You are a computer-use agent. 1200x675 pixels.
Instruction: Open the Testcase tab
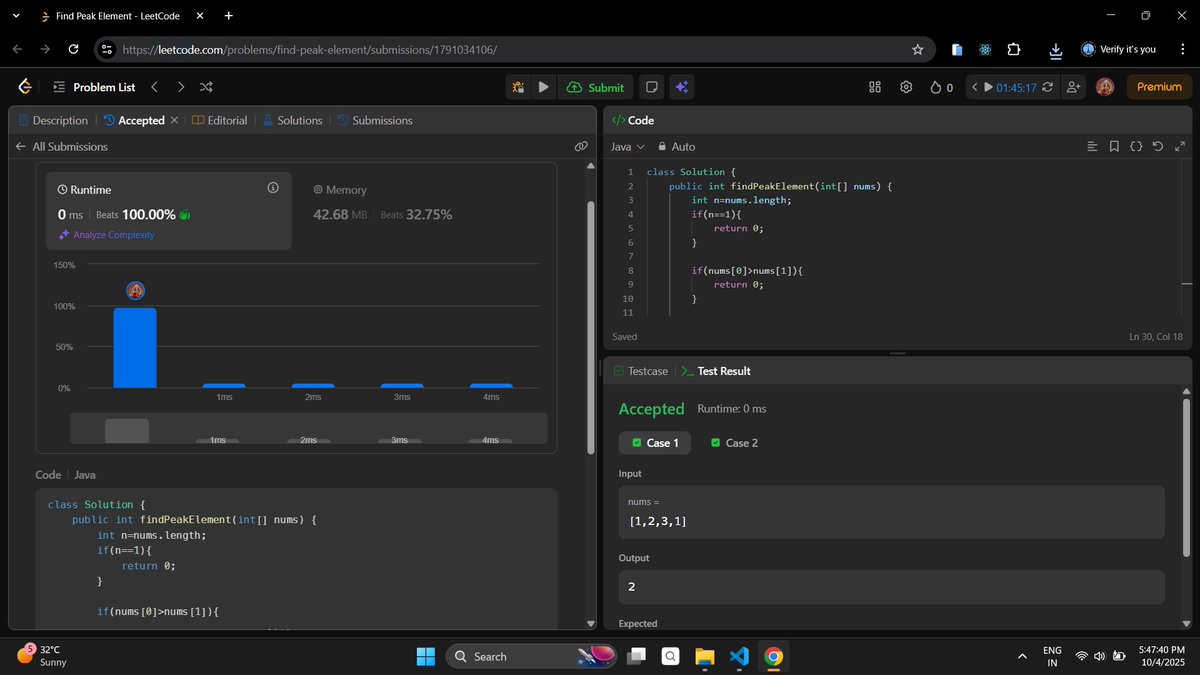[639, 371]
